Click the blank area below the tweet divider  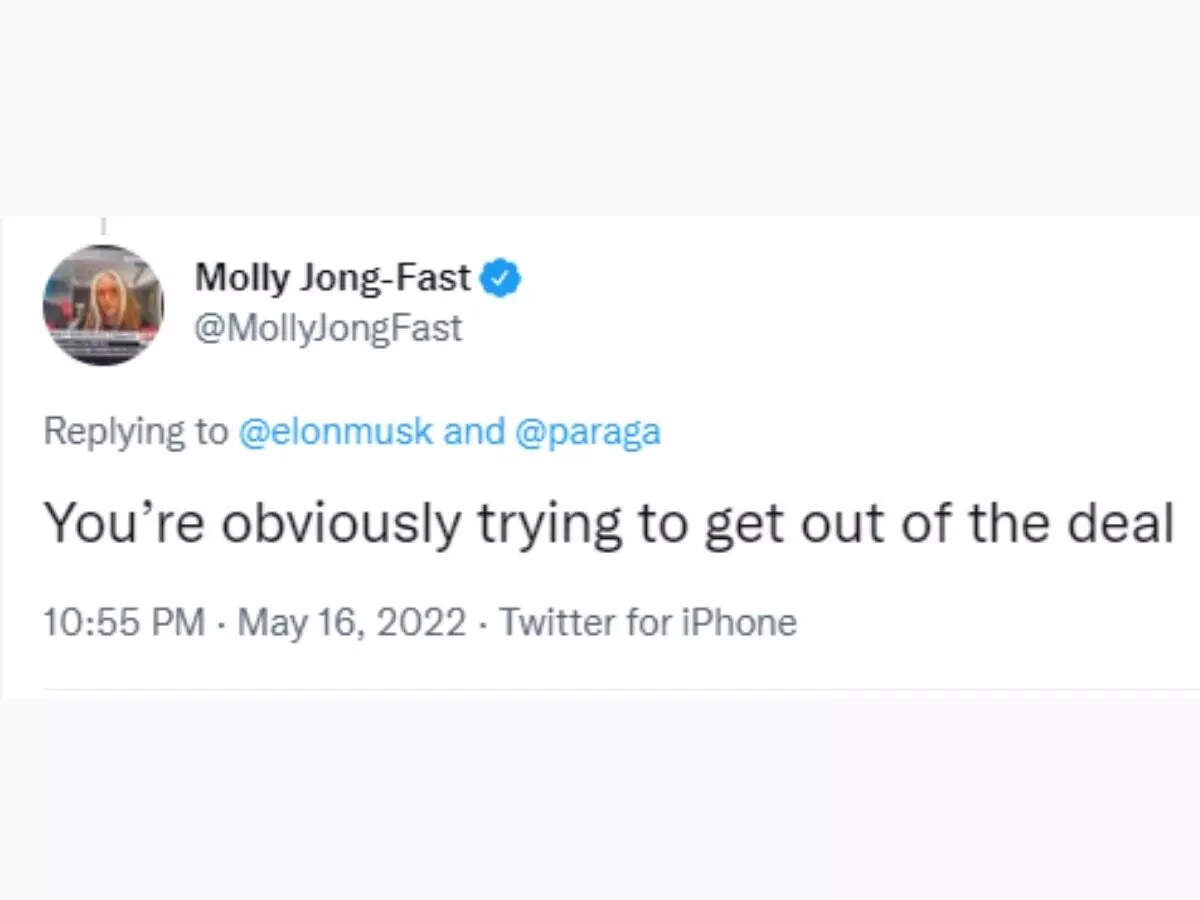pyautogui.click(x=600, y=800)
